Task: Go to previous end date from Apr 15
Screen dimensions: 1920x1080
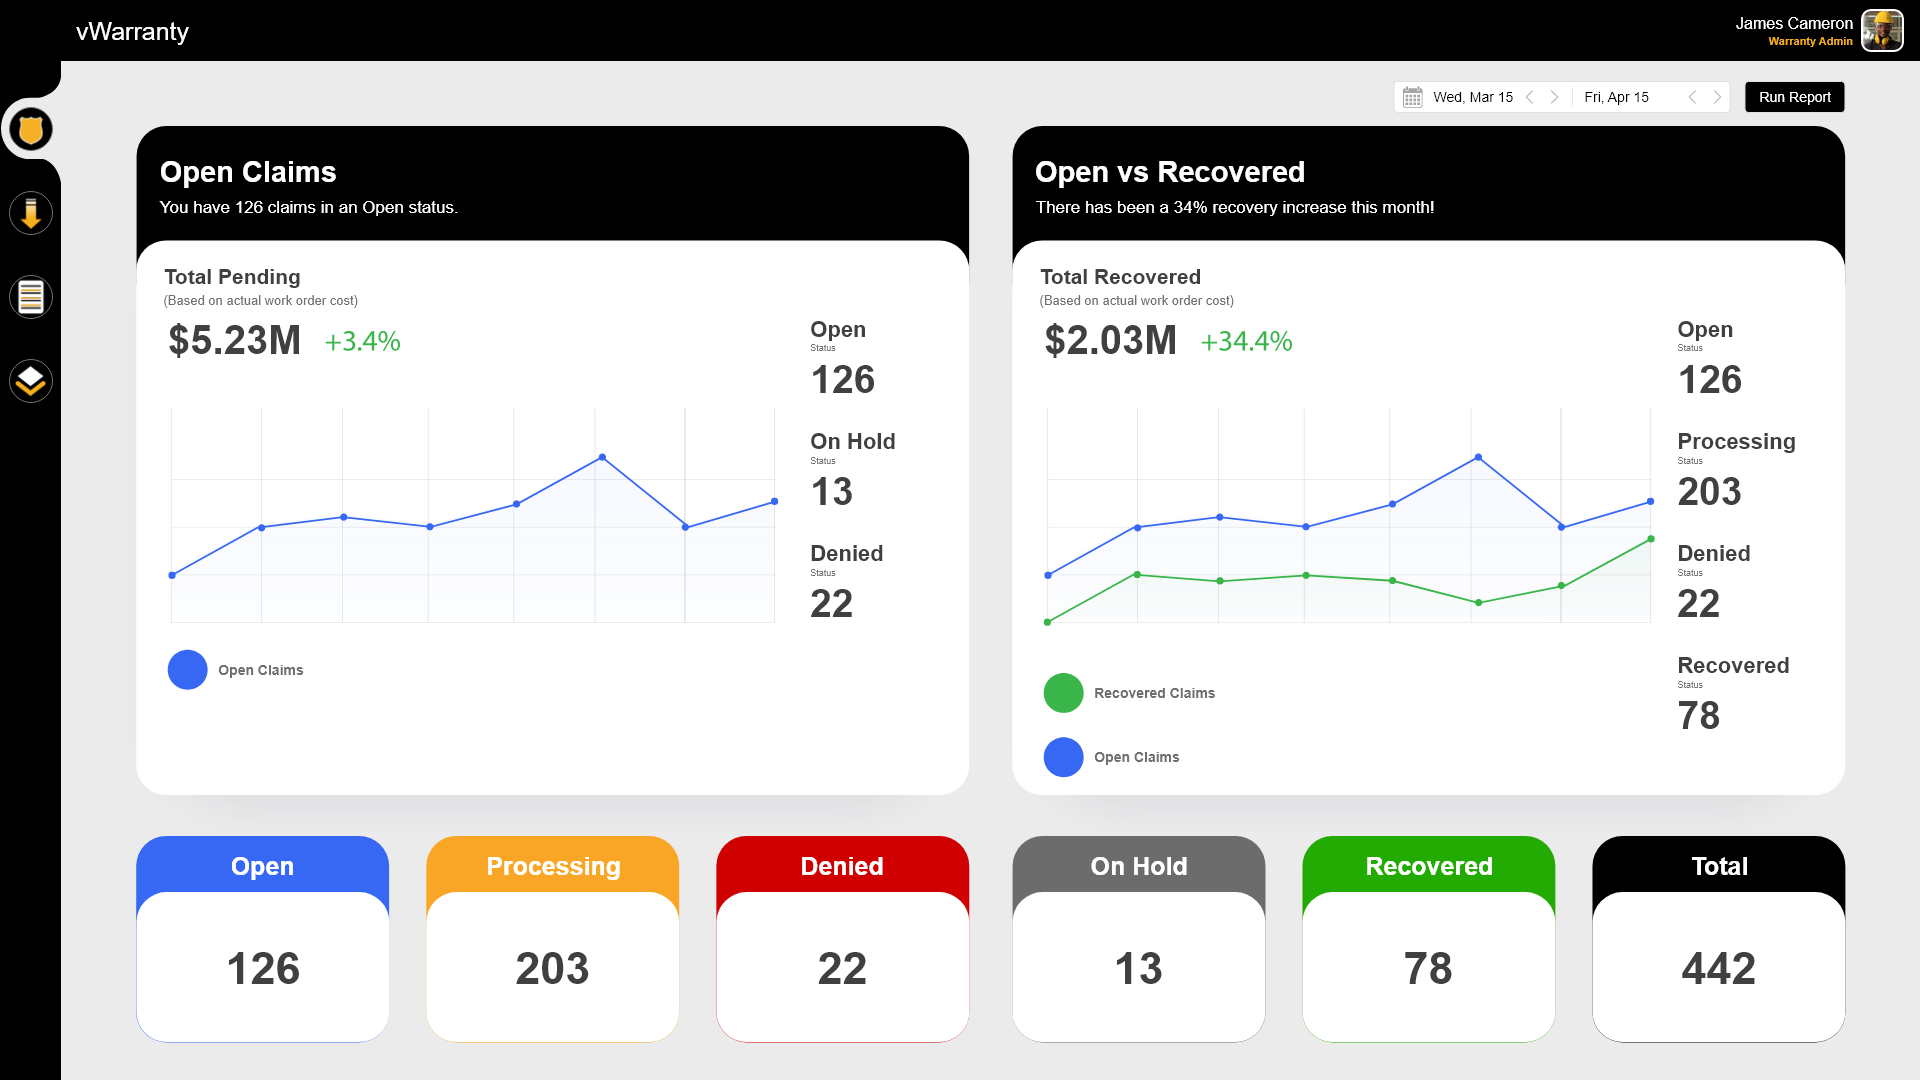Action: pos(1692,97)
